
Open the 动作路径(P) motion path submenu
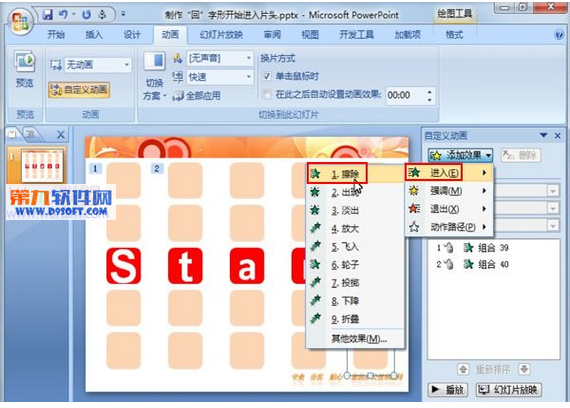[449, 227]
